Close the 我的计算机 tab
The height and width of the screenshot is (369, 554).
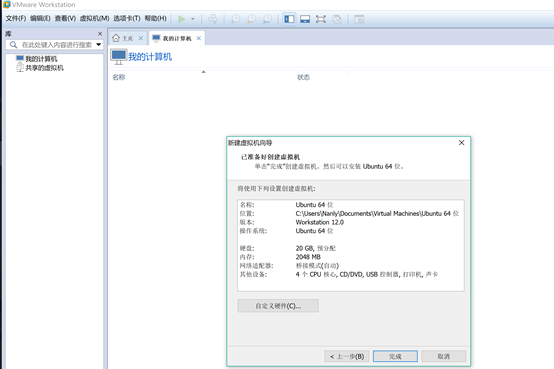tap(199, 38)
